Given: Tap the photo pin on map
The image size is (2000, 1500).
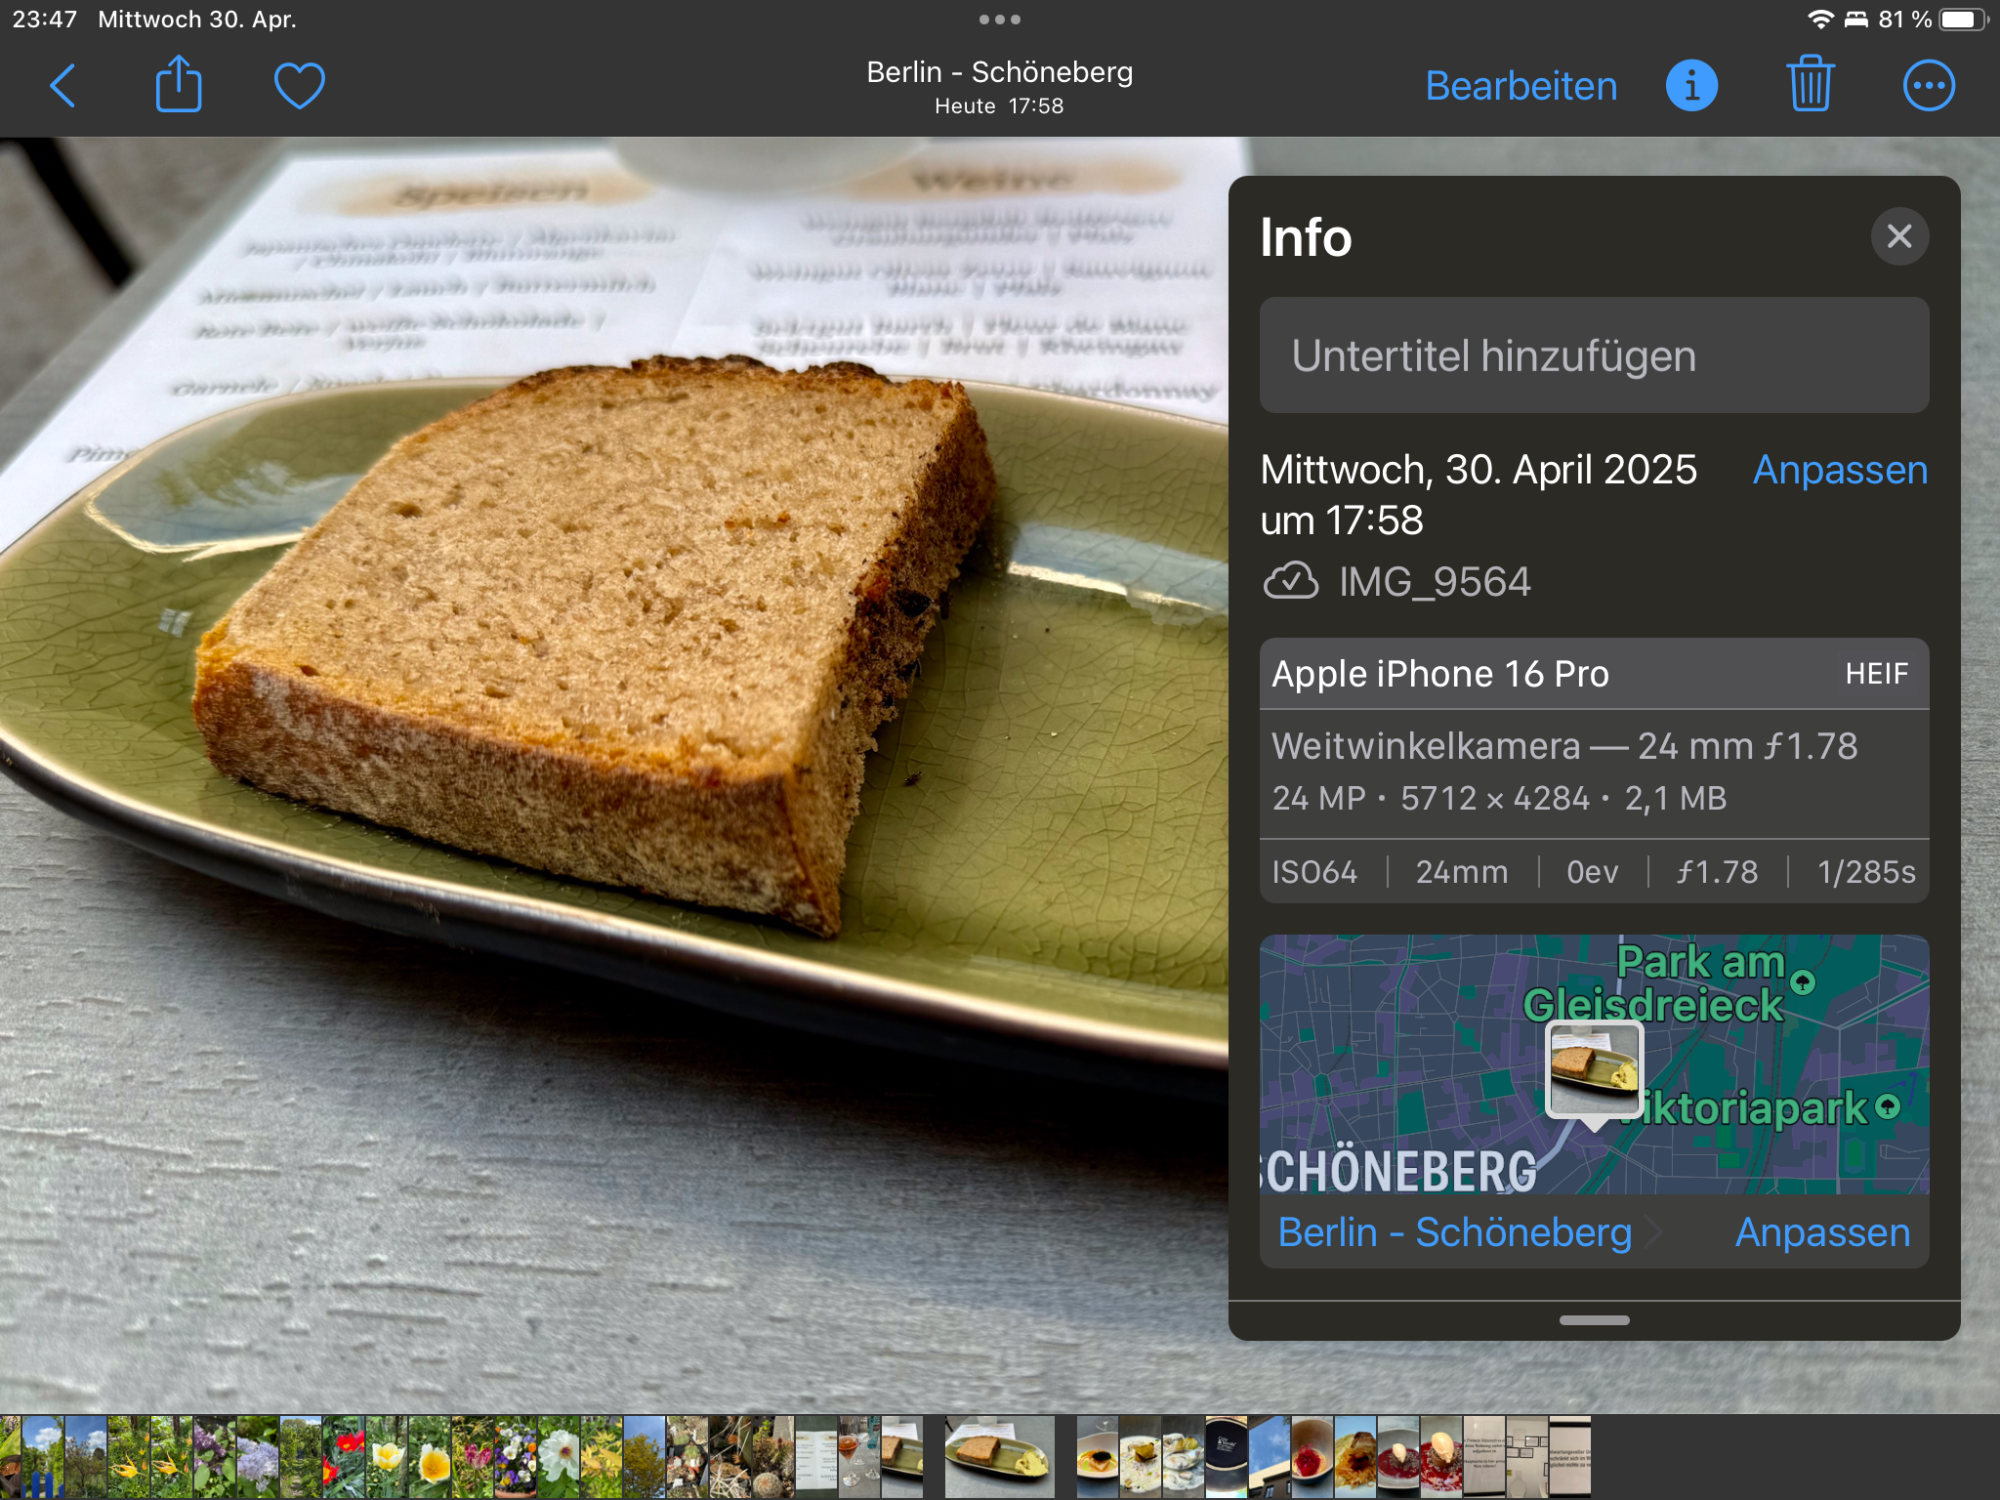Looking at the screenshot, I should coord(1594,1068).
